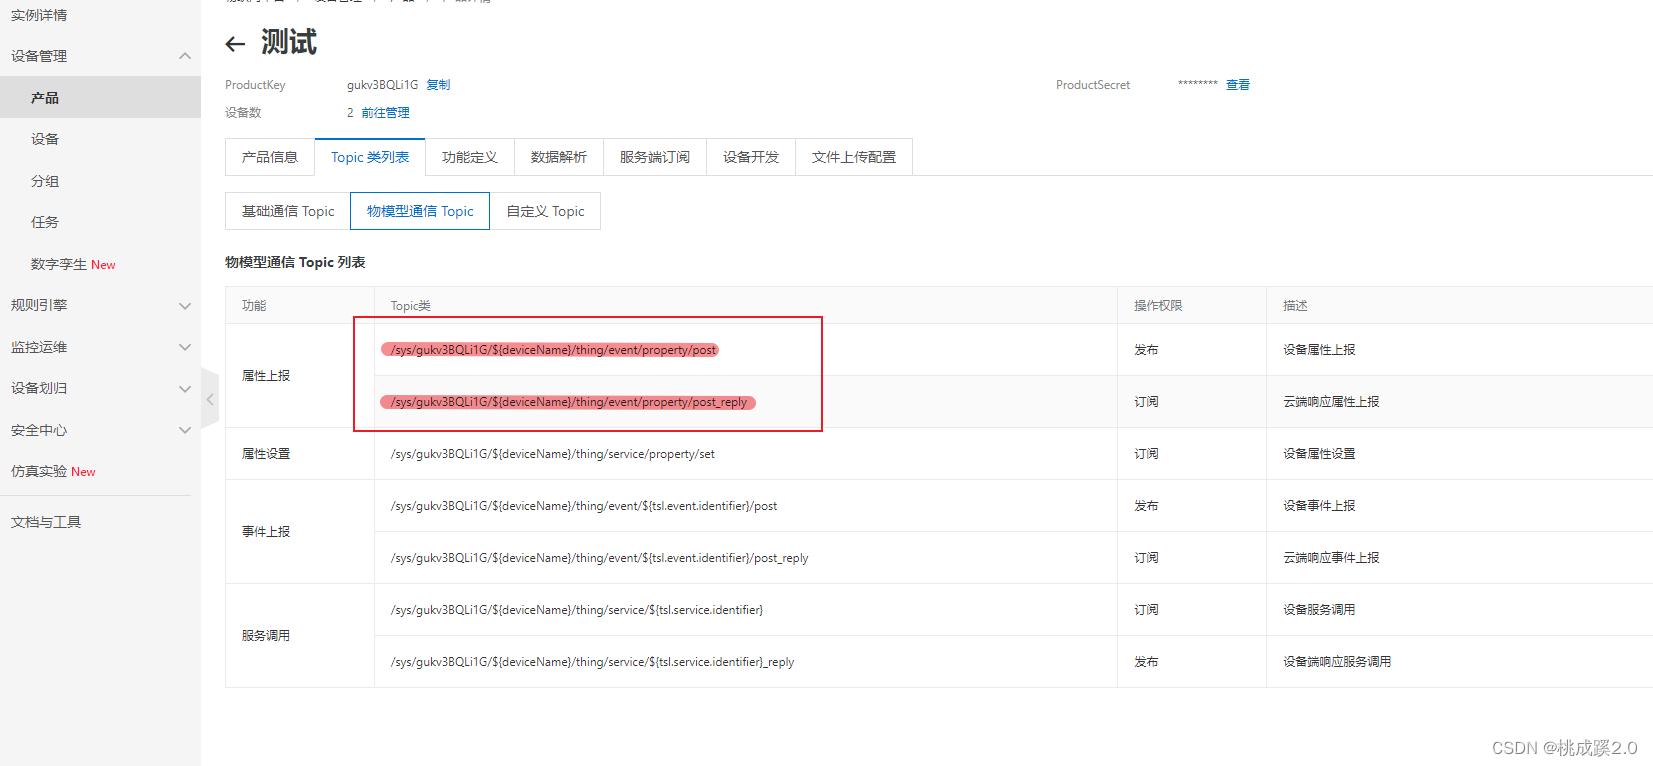Click 查看 to reveal ProductSecret

coord(1238,85)
